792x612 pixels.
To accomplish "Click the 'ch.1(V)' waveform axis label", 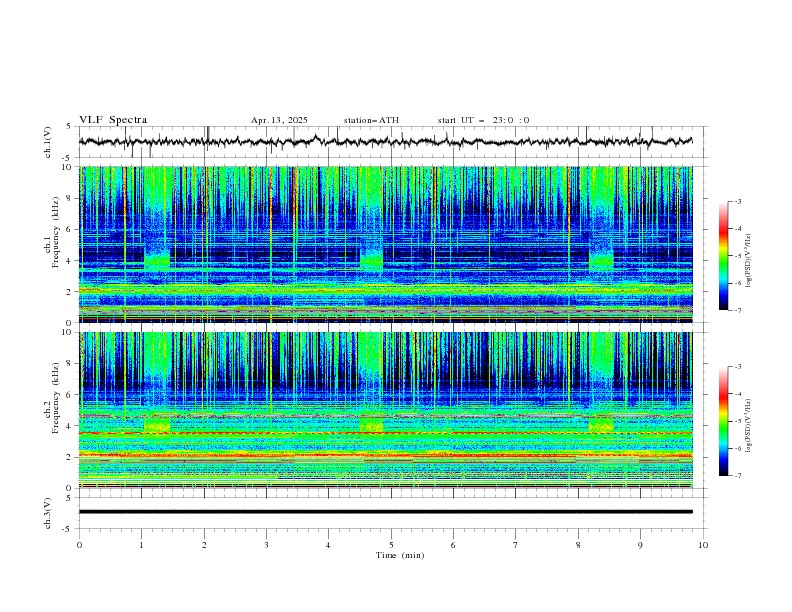I will 48,142.
